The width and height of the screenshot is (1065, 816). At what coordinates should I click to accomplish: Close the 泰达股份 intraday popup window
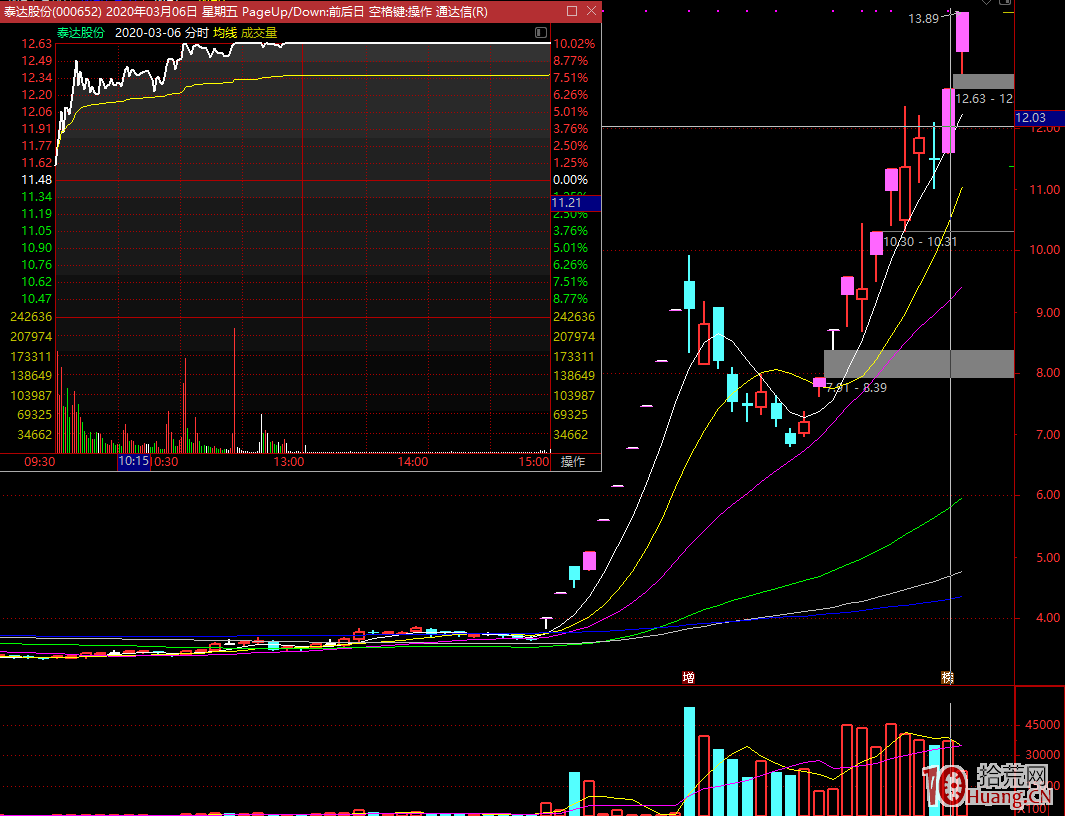591,11
